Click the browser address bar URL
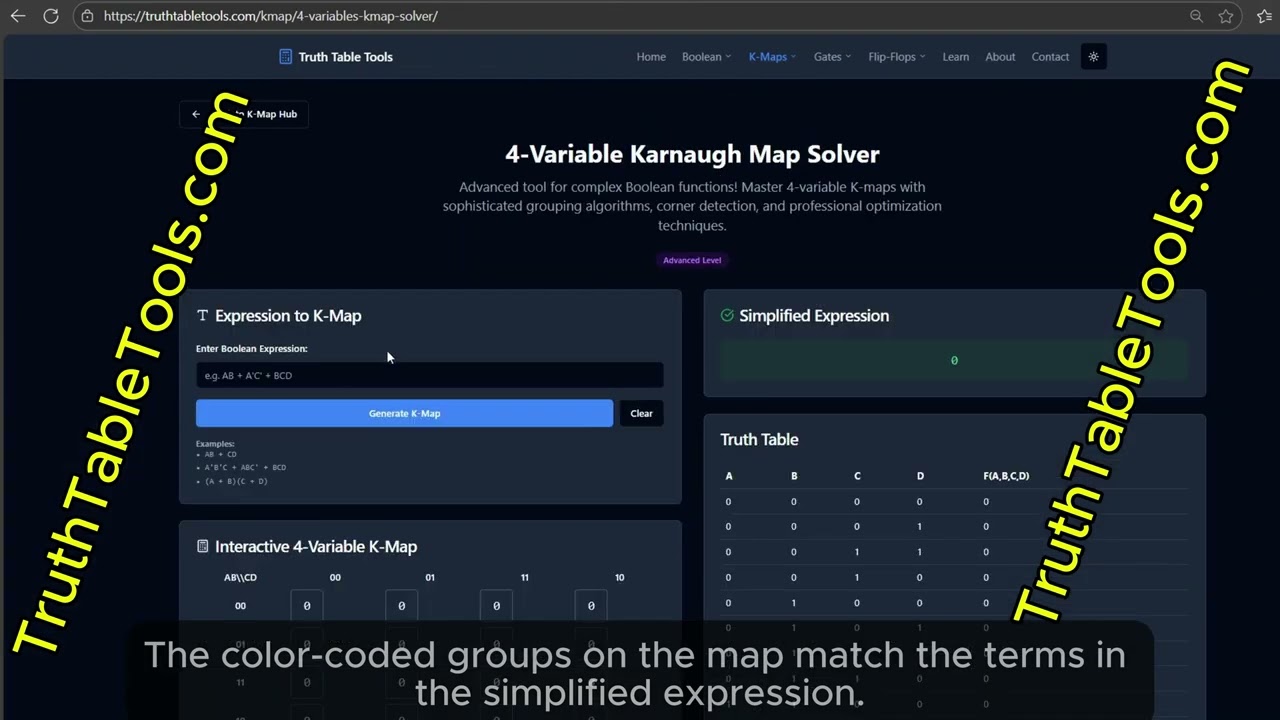The image size is (1280, 720). (x=271, y=16)
